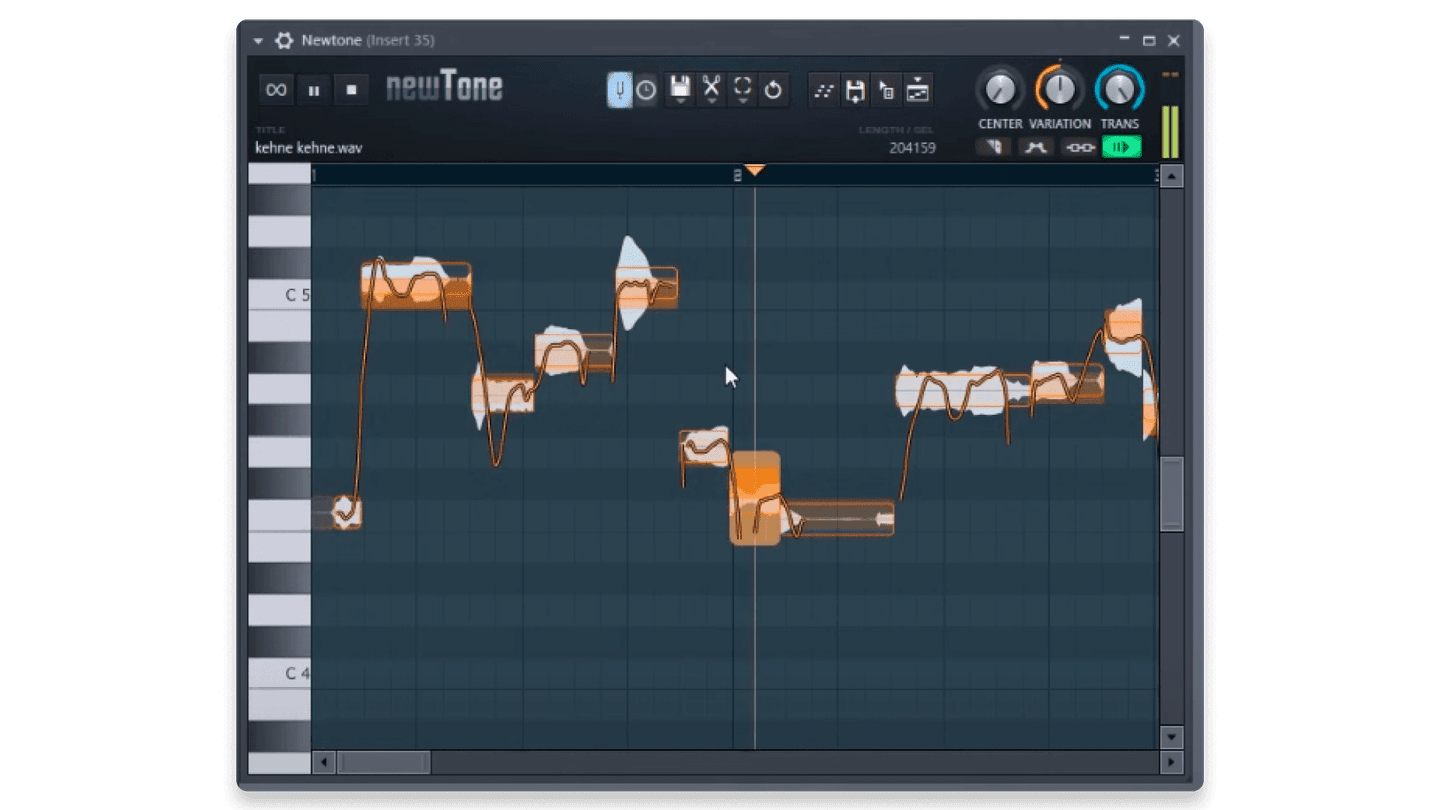Activate the clock time-stretch mode
1440x810 pixels.
pos(648,90)
